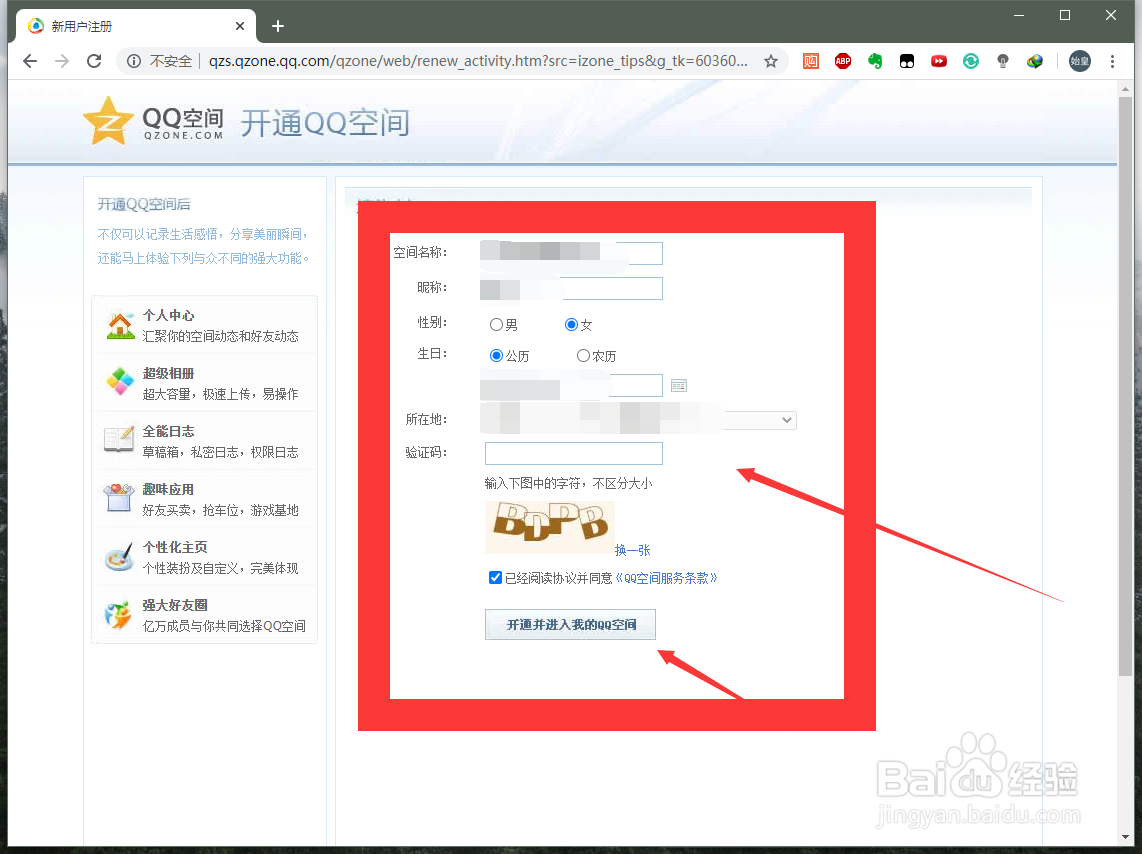Click the 全能日志 notebook icon
The width and height of the screenshot is (1142, 854).
(120, 439)
